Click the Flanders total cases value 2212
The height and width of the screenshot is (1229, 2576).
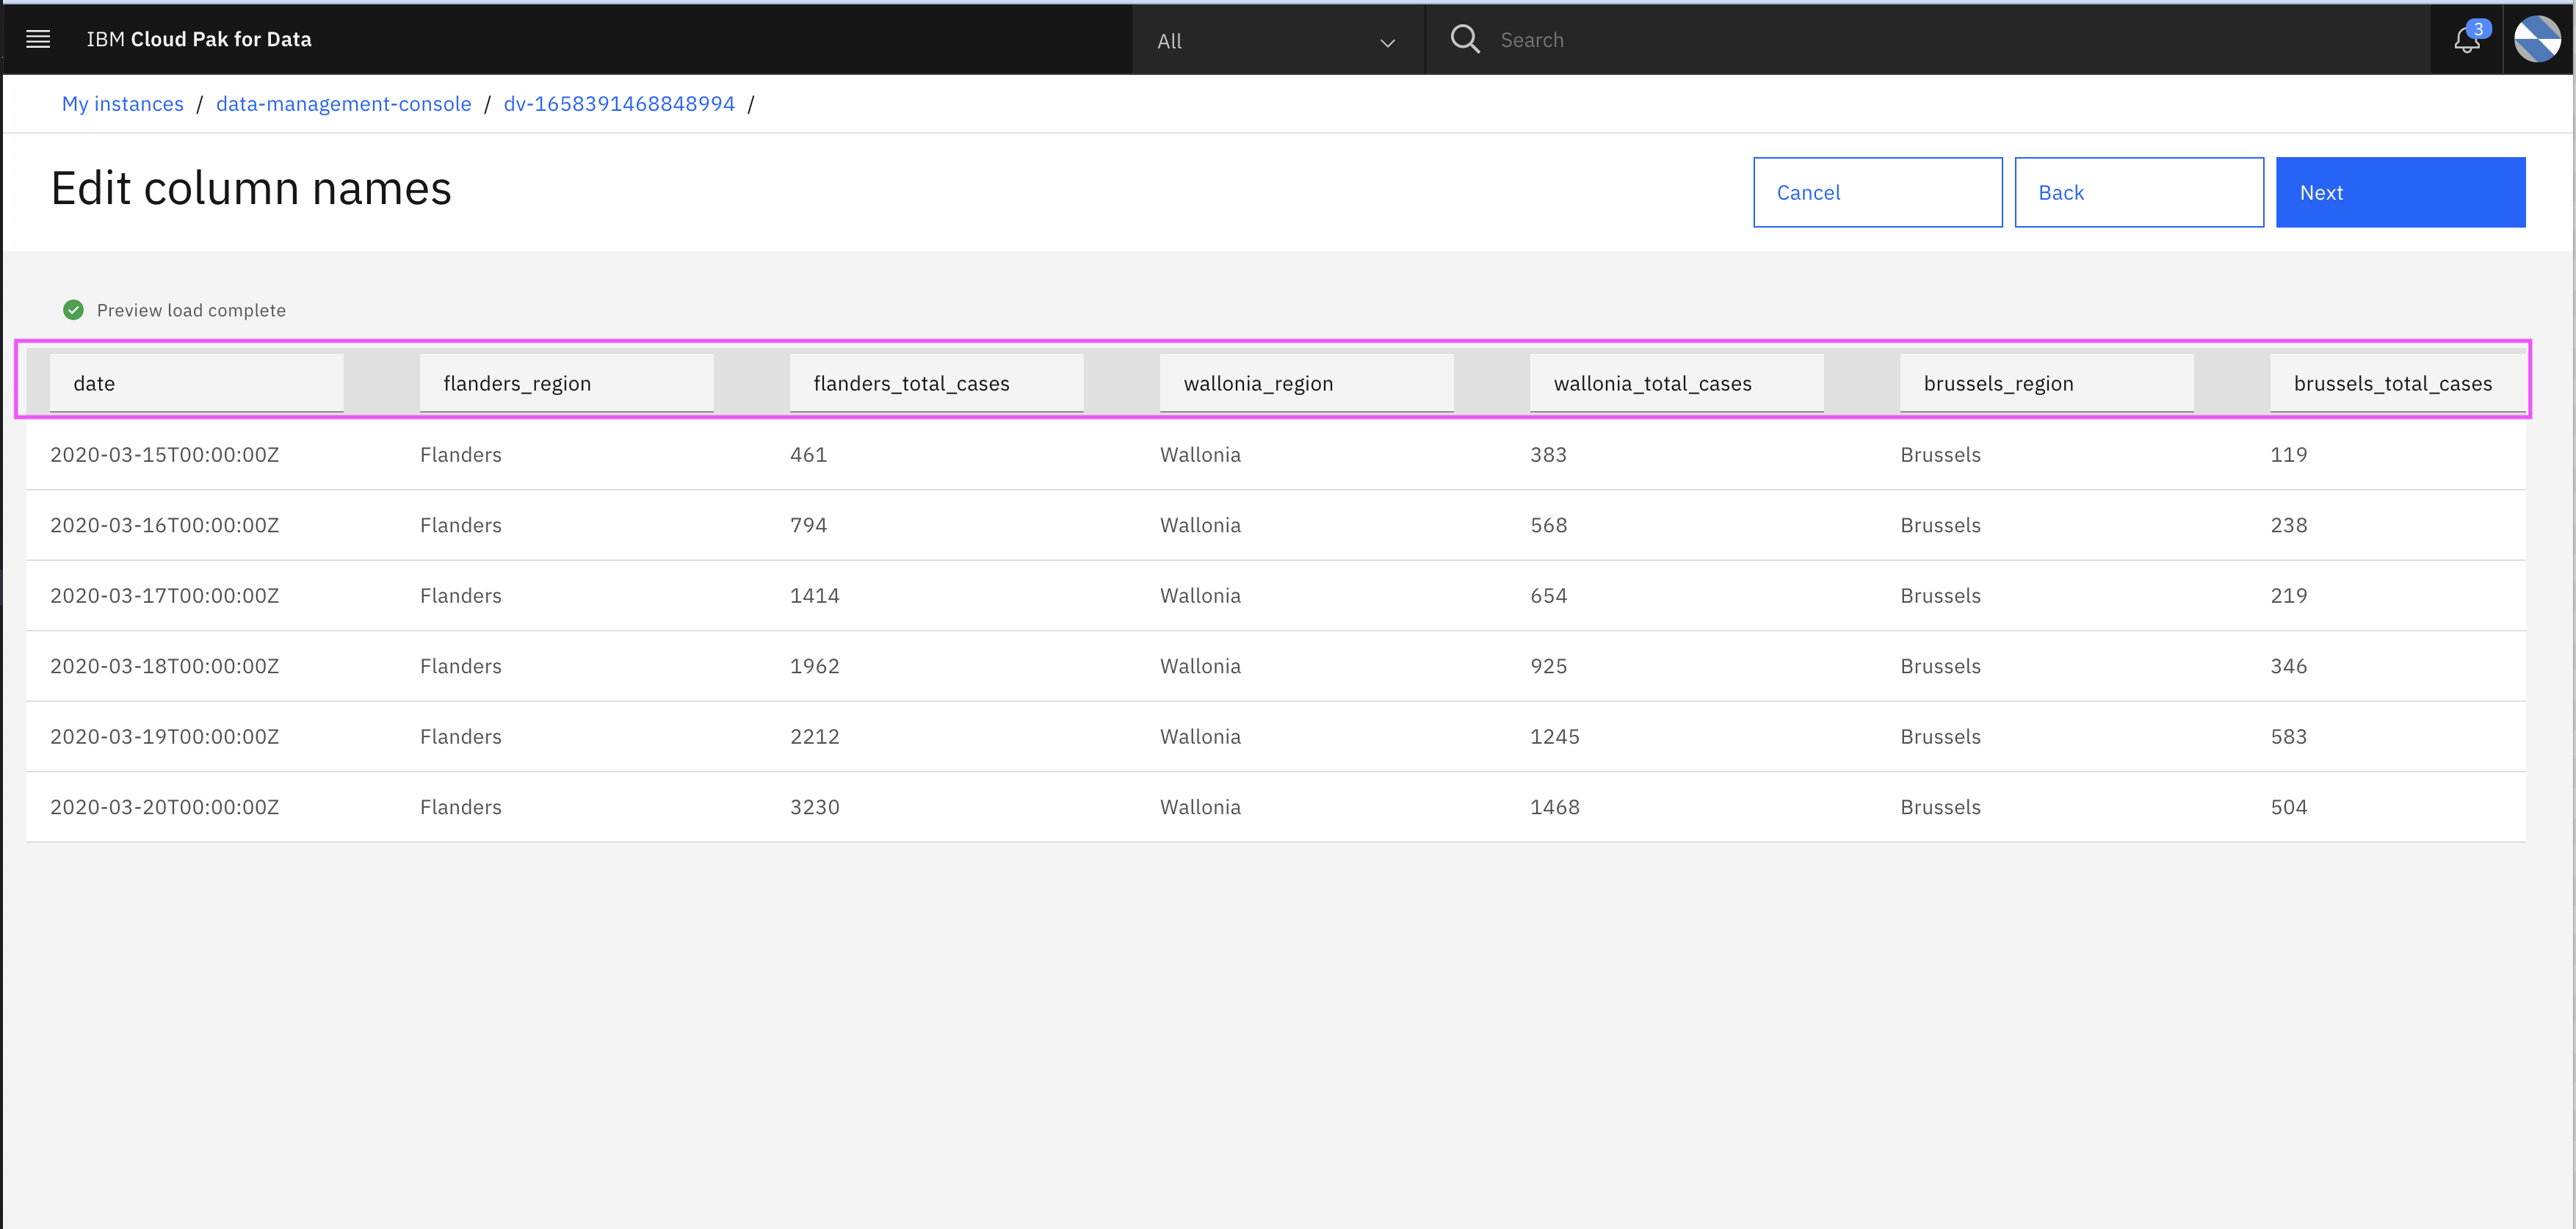tap(815, 737)
